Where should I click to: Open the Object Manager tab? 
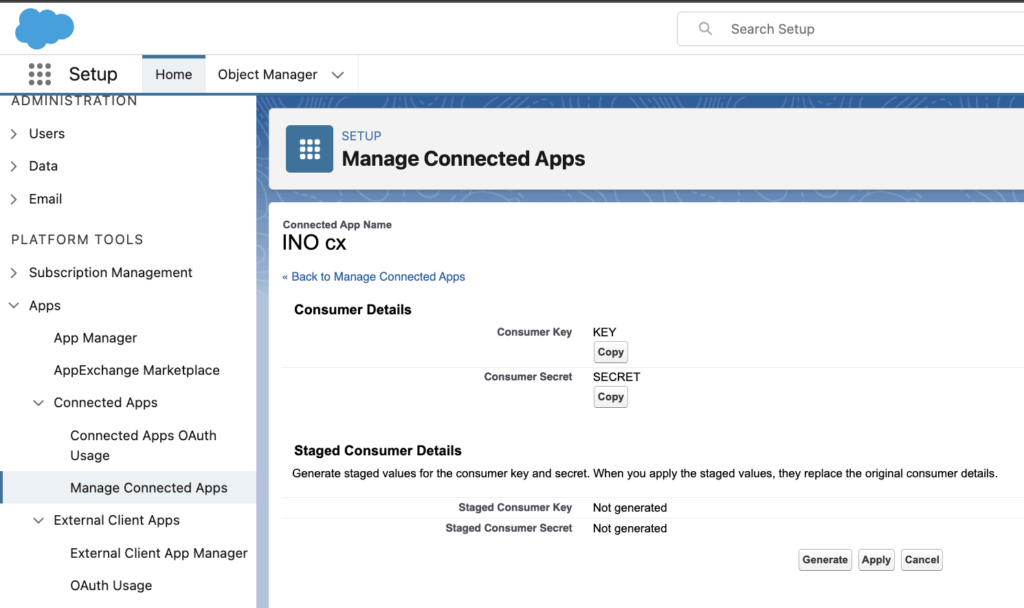coord(267,74)
